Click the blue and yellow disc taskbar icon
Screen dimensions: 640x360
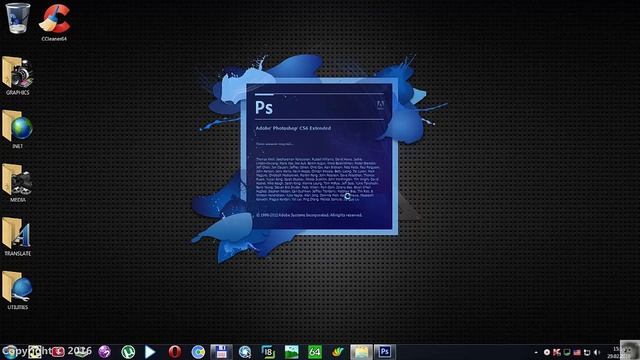pyautogui.click(x=198, y=351)
